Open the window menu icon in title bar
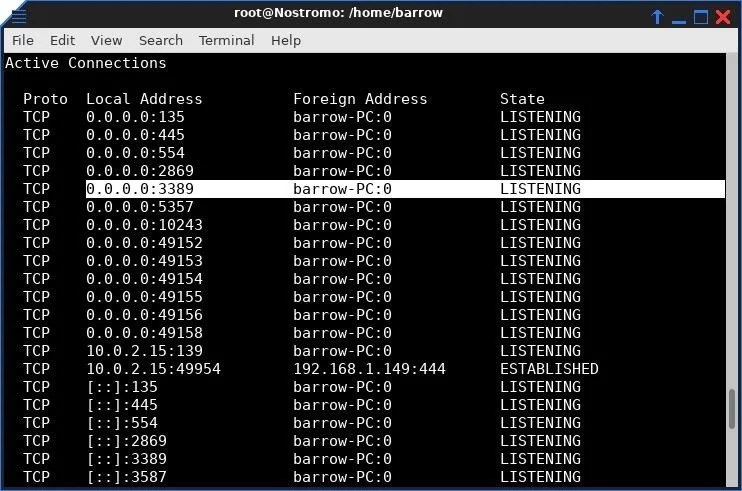The height and width of the screenshot is (491, 742). [x=19, y=15]
